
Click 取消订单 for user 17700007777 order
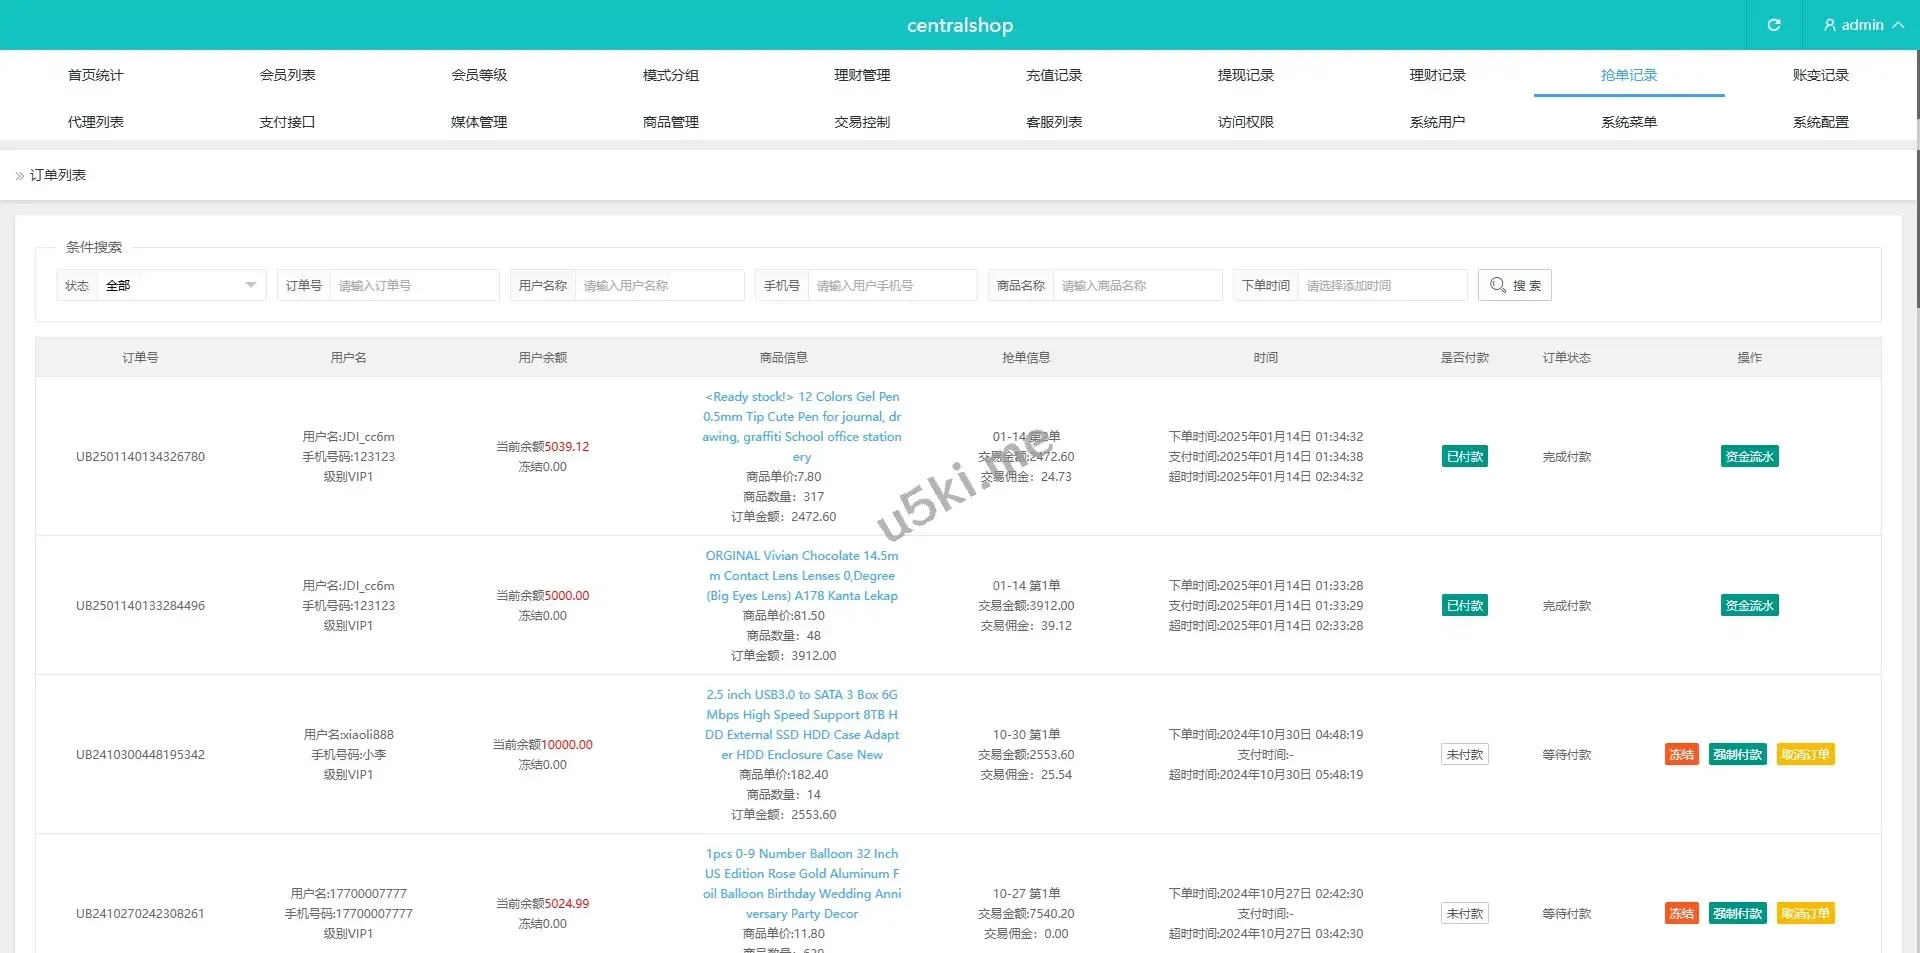[x=1805, y=914]
